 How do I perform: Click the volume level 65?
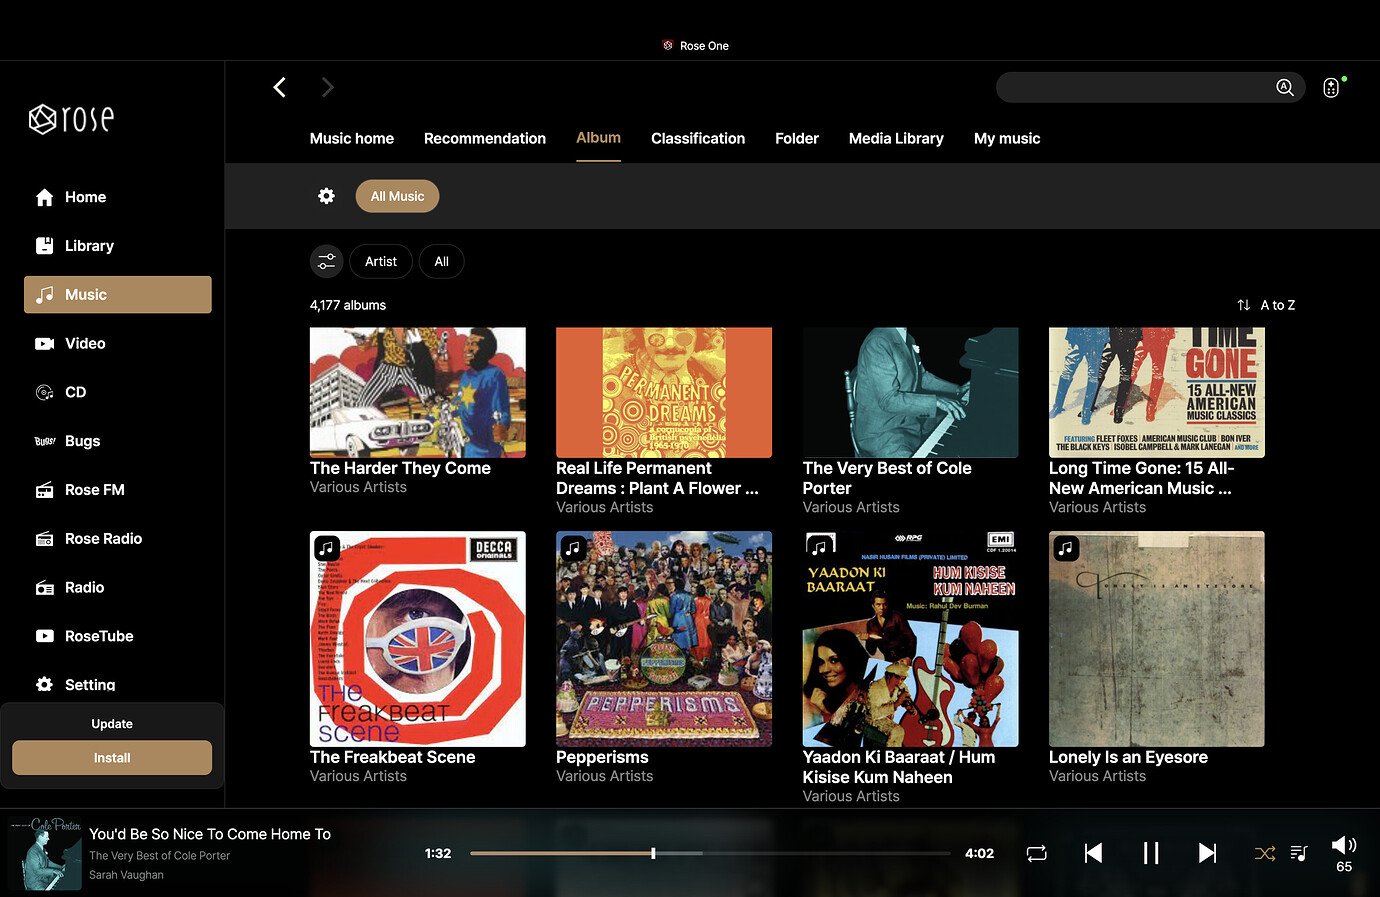pyautogui.click(x=1344, y=867)
